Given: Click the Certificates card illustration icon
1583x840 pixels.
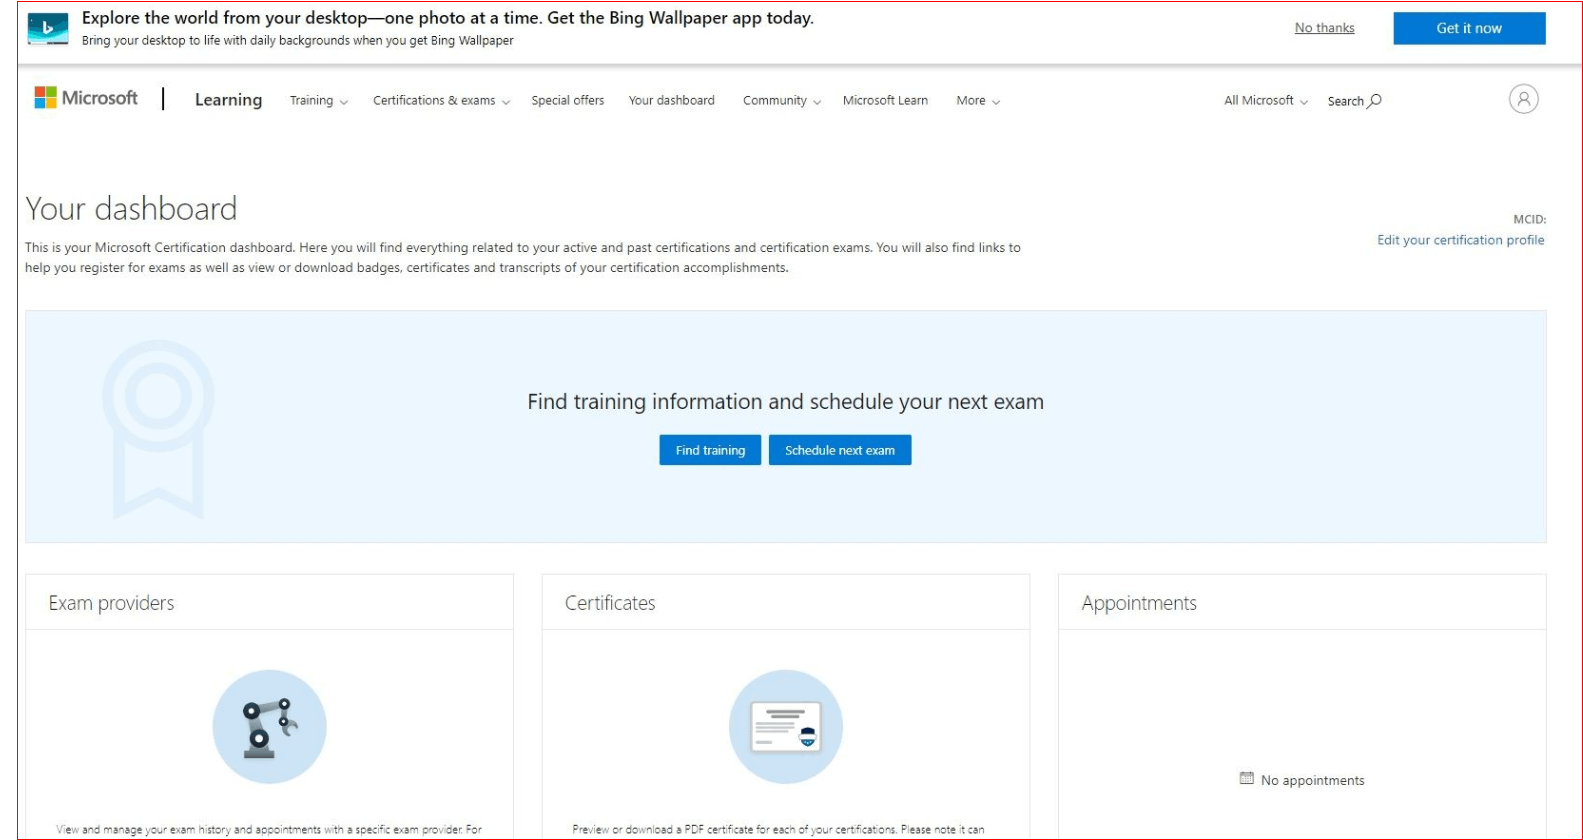Looking at the screenshot, I should (785, 727).
